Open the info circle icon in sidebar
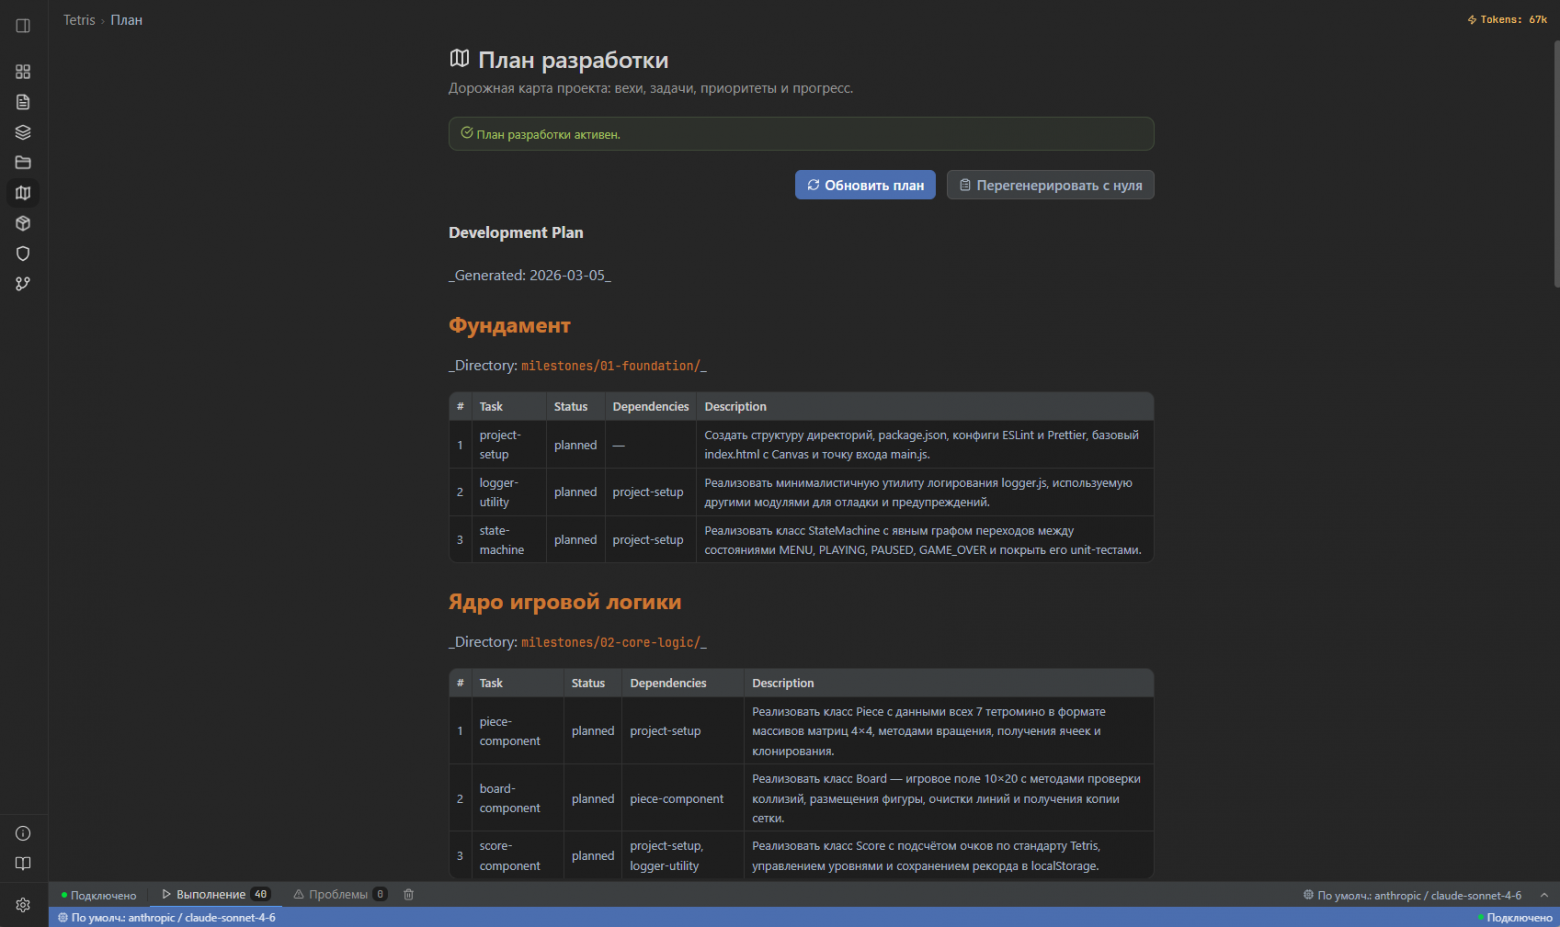Image resolution: width=1560 pixels, height=927 pixels. (x=23, y=833)
